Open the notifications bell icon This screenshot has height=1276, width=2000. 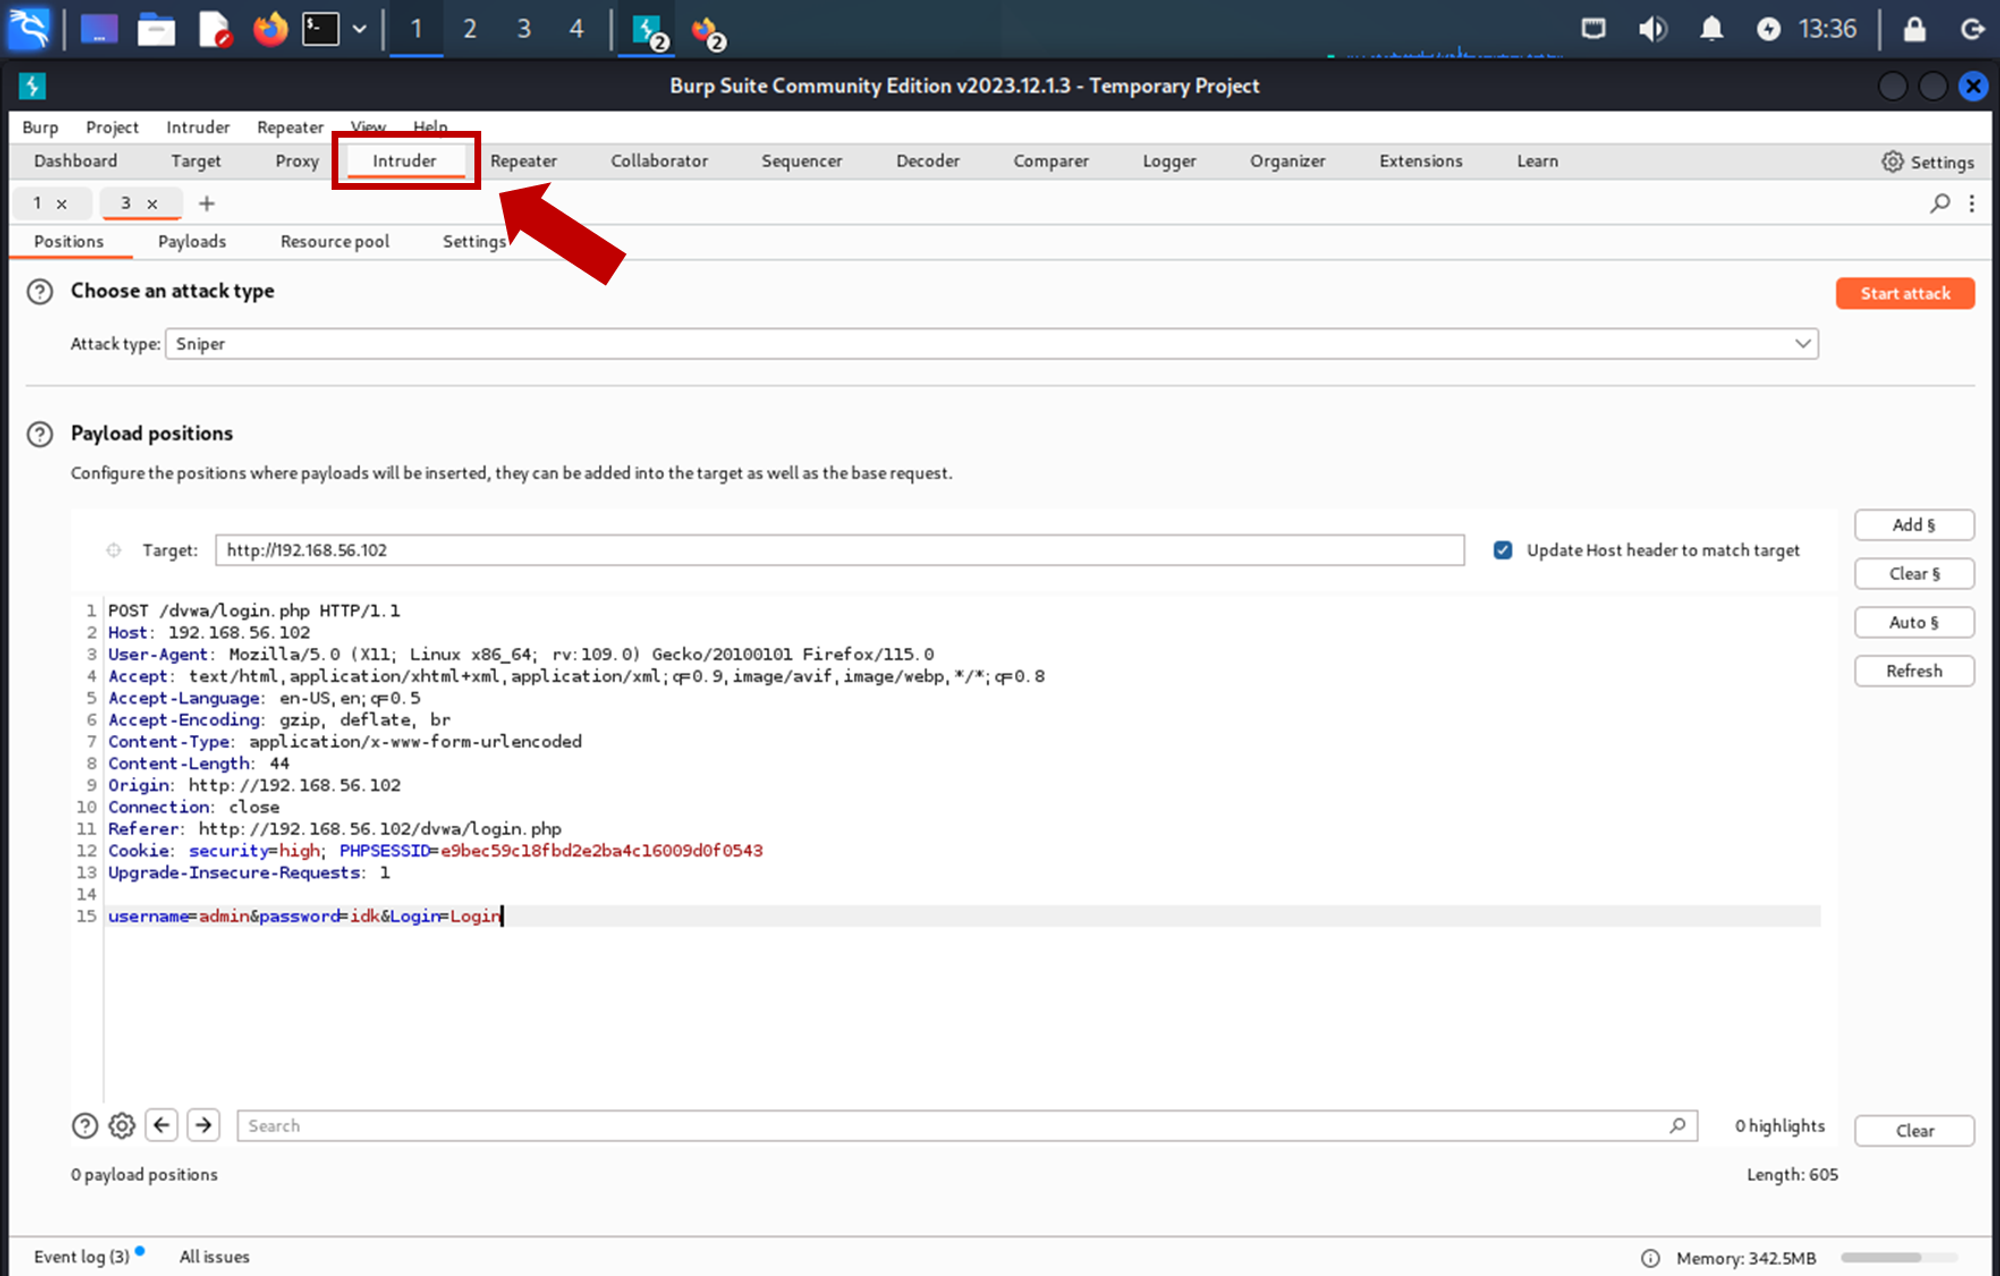pyautogui.click(x=1712, y=28)
